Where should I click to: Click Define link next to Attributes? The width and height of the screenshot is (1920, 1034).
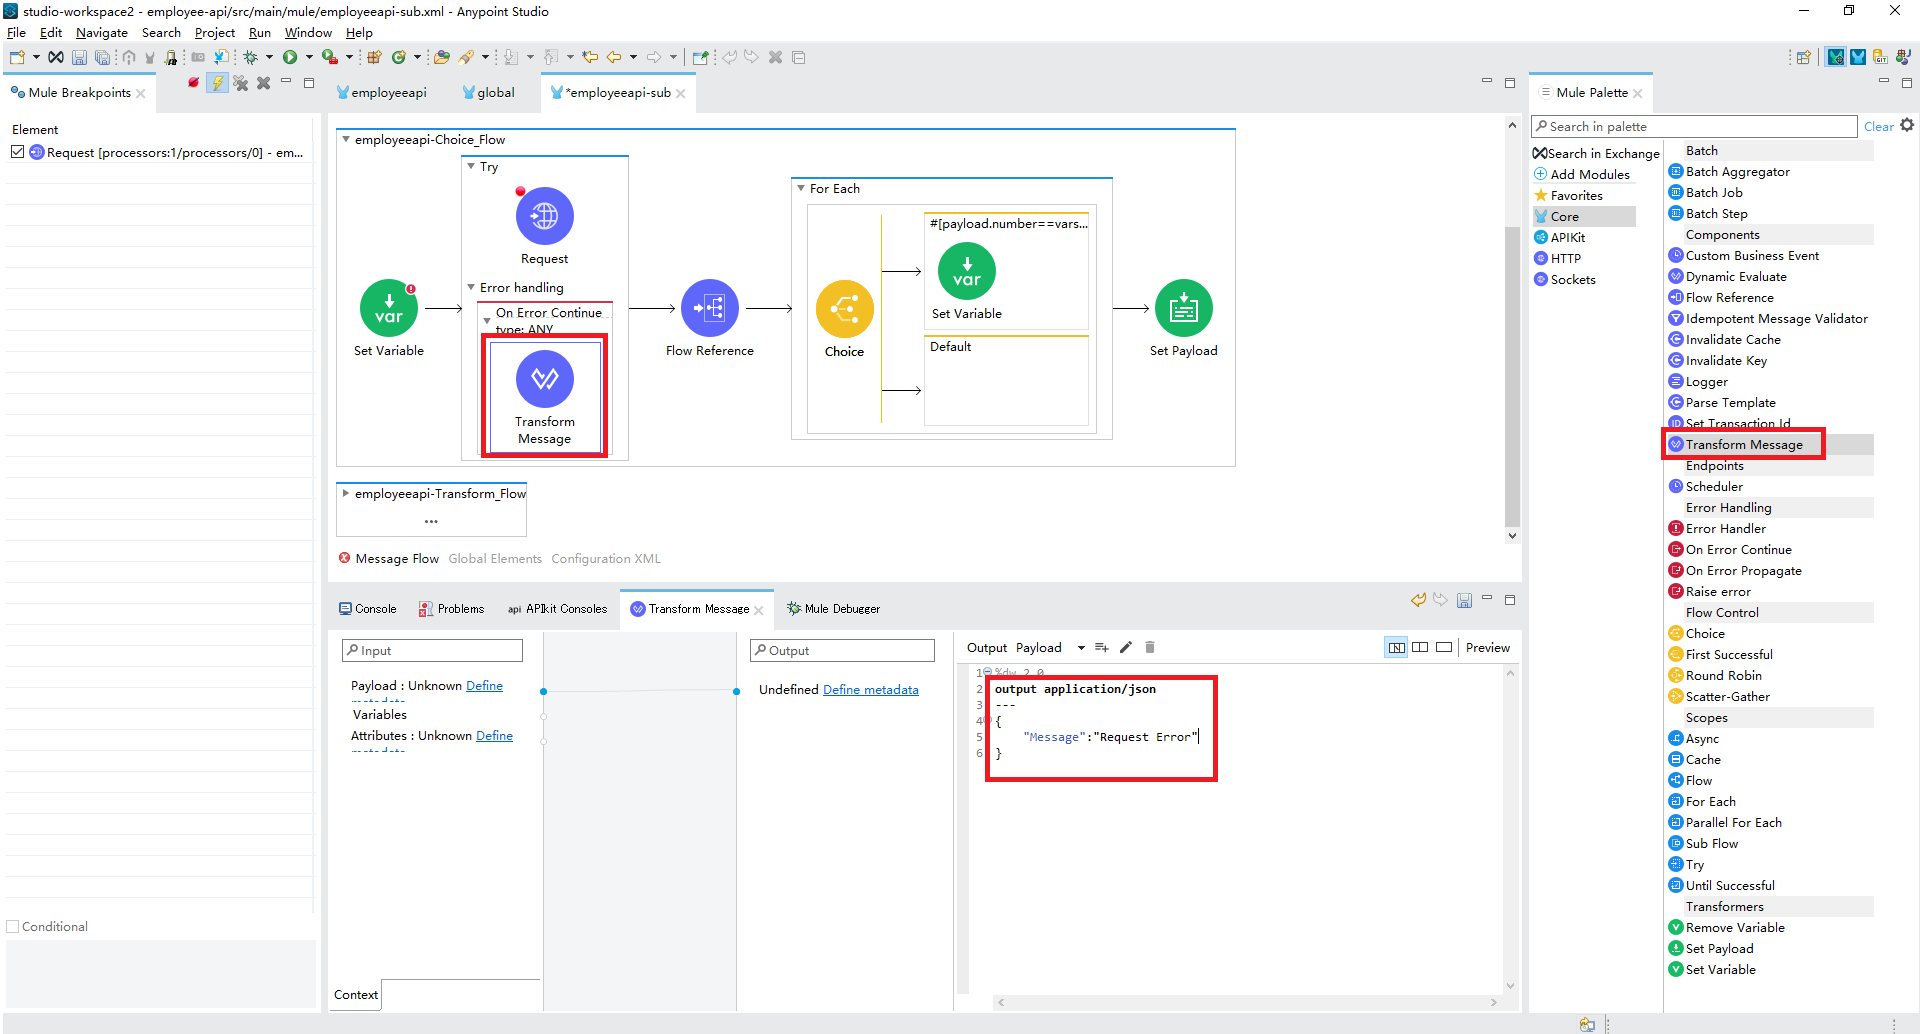[x=494, y=736]
